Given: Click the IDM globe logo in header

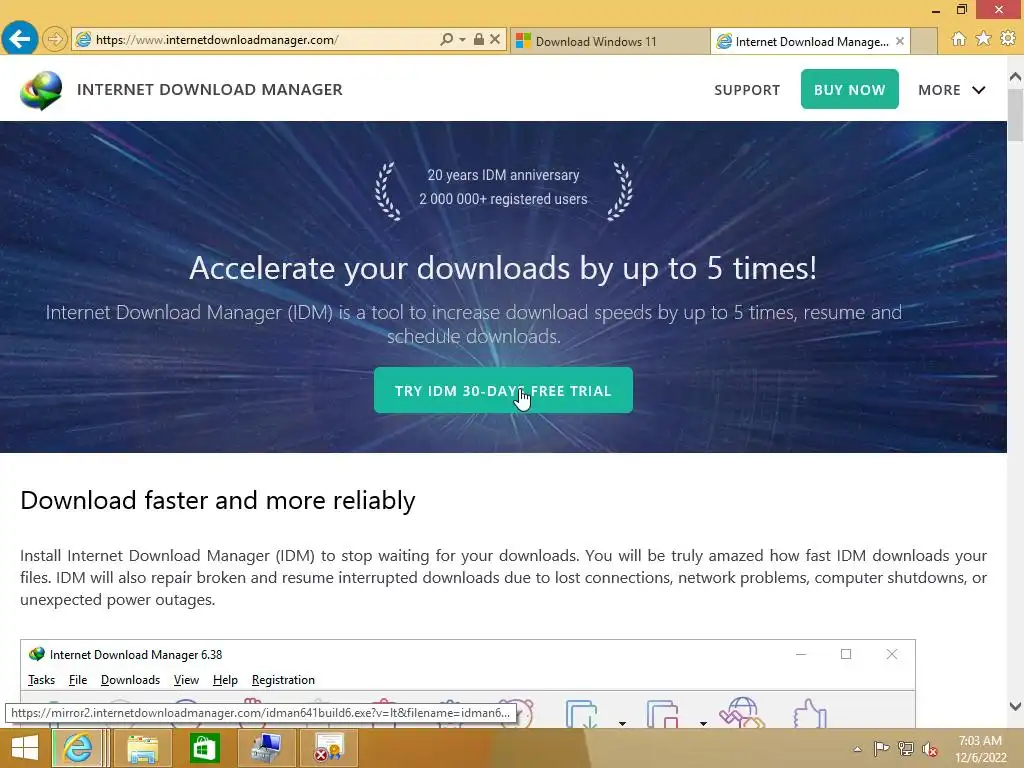Looking at the screenshot, I should point(41,90).
